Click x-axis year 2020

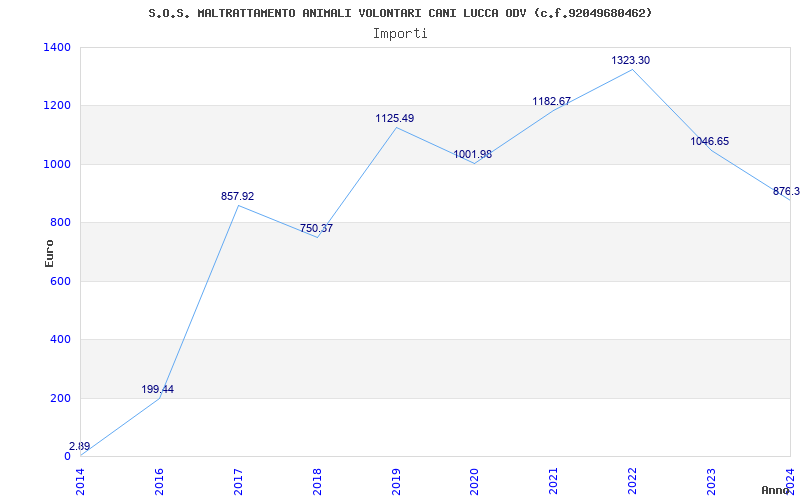point(474,481)
